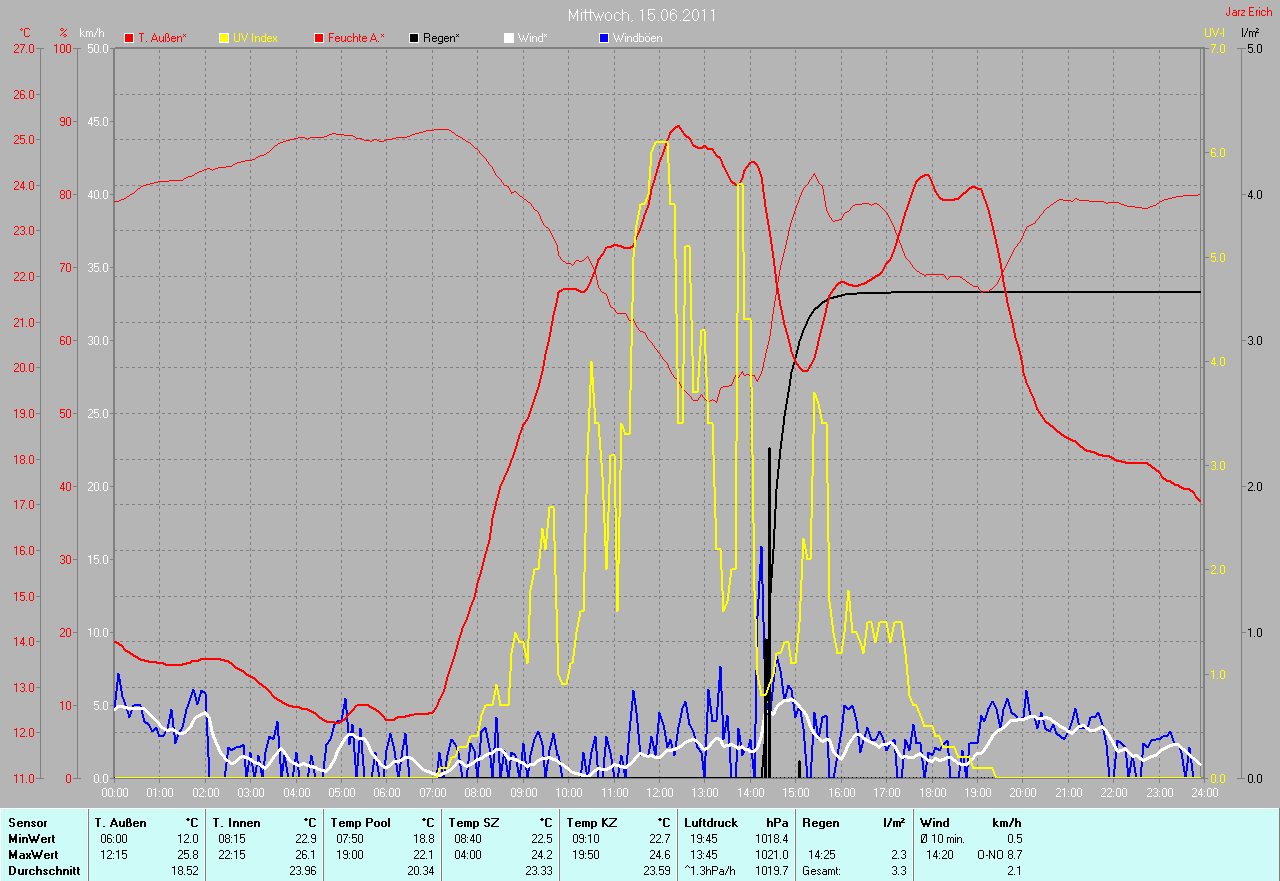Click the red T. Außen legend swatch
Image resolution: width=1280 pixels, height=881 pixels.
click(x=129, y=38)
